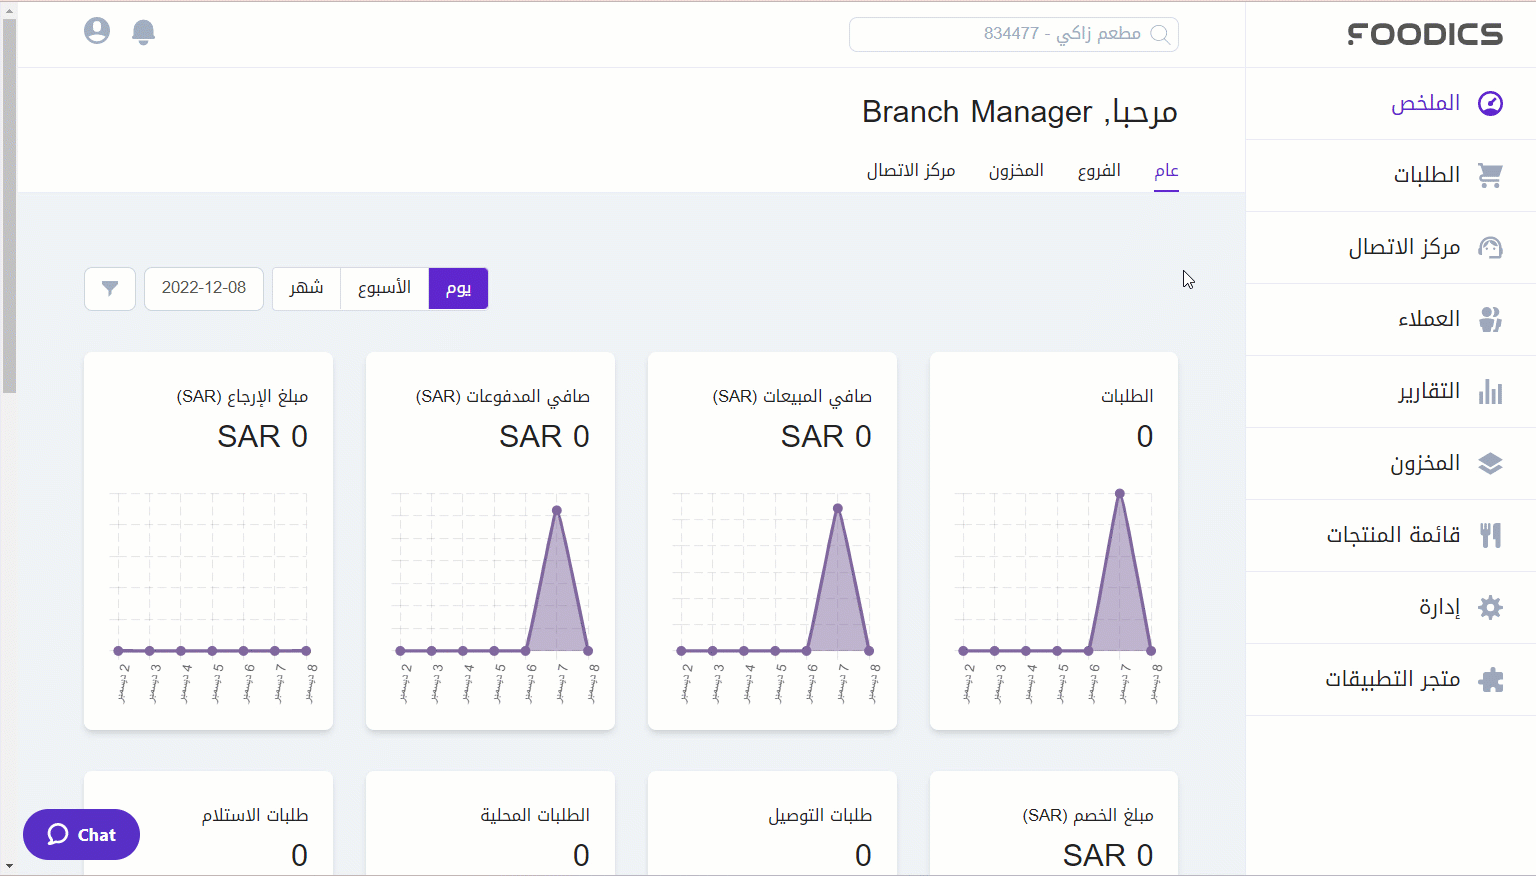Click the restaurant search field
This screenshot has width=1536, height=876.
pyautogui.click(x=1013, y=34)
